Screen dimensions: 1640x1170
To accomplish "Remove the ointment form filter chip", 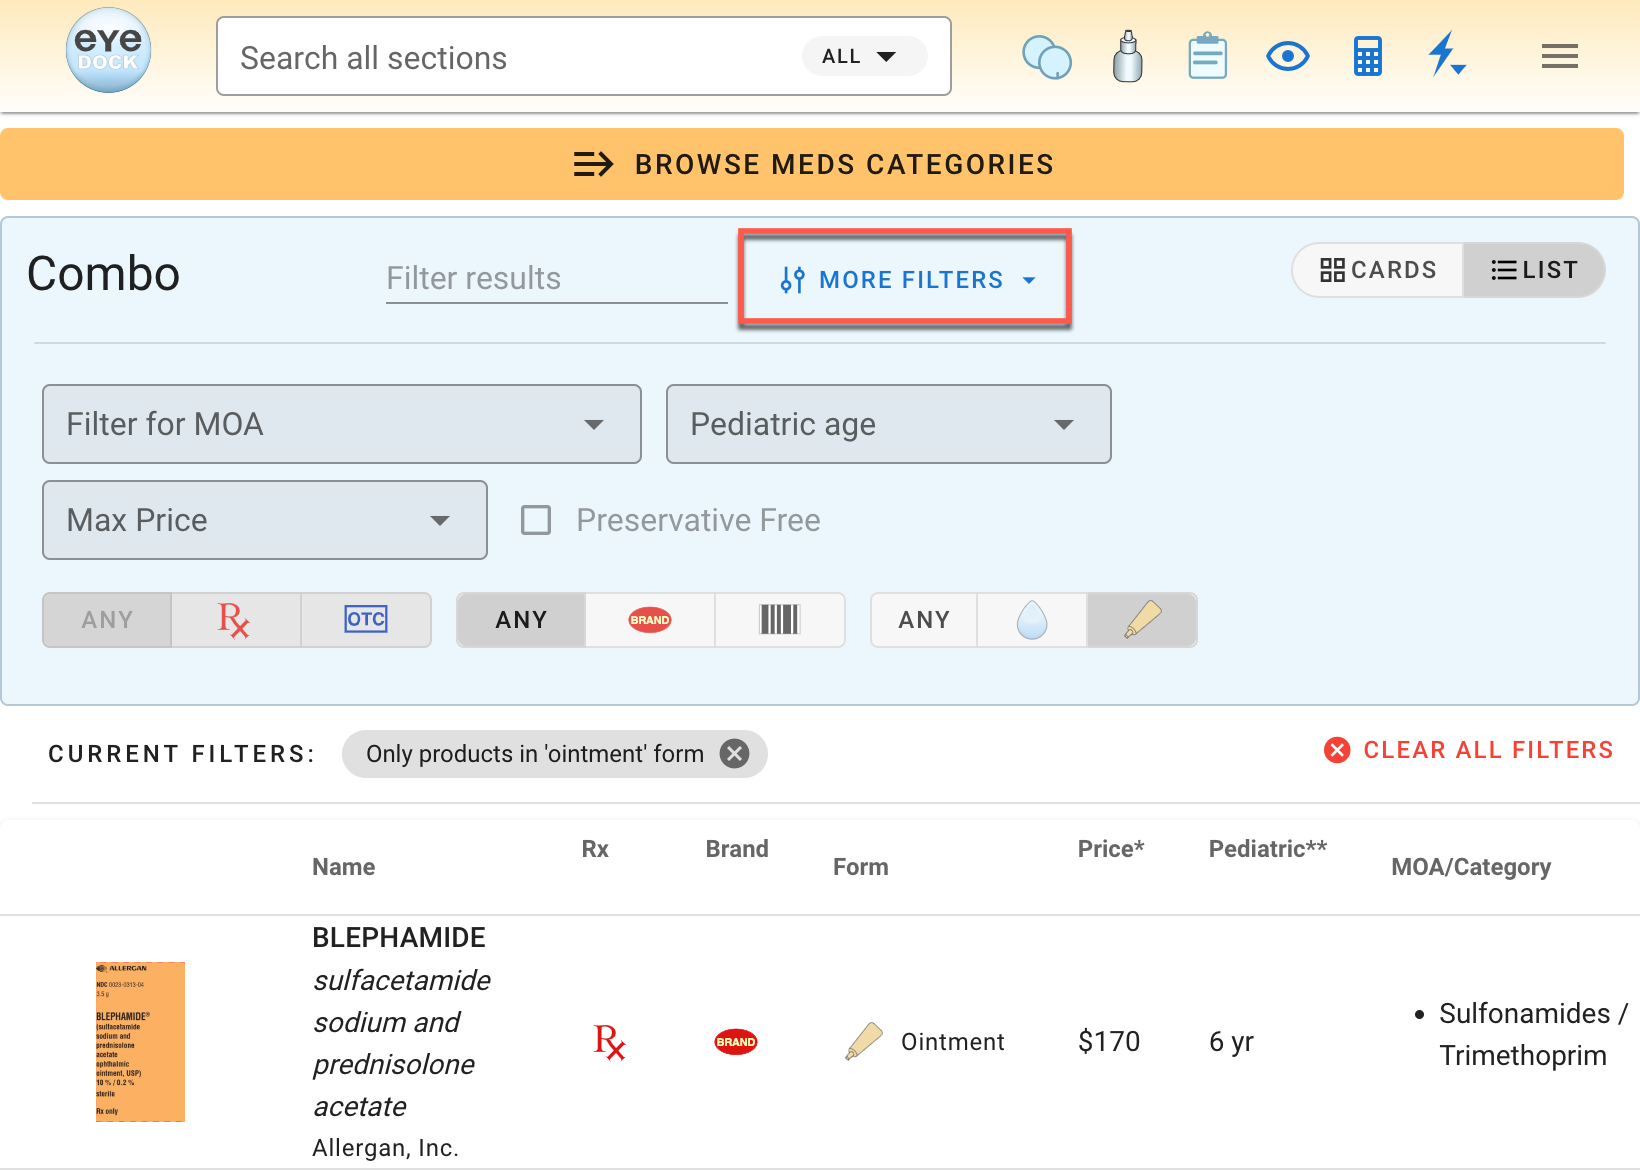I will (x=735, y=754).
